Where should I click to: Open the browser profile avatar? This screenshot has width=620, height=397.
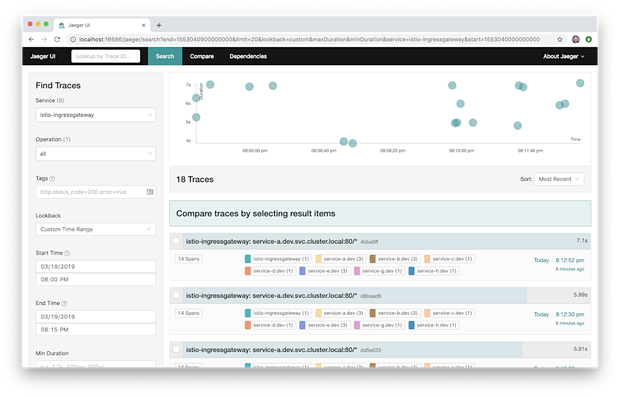pyautogui.click(x=576, y=39)
